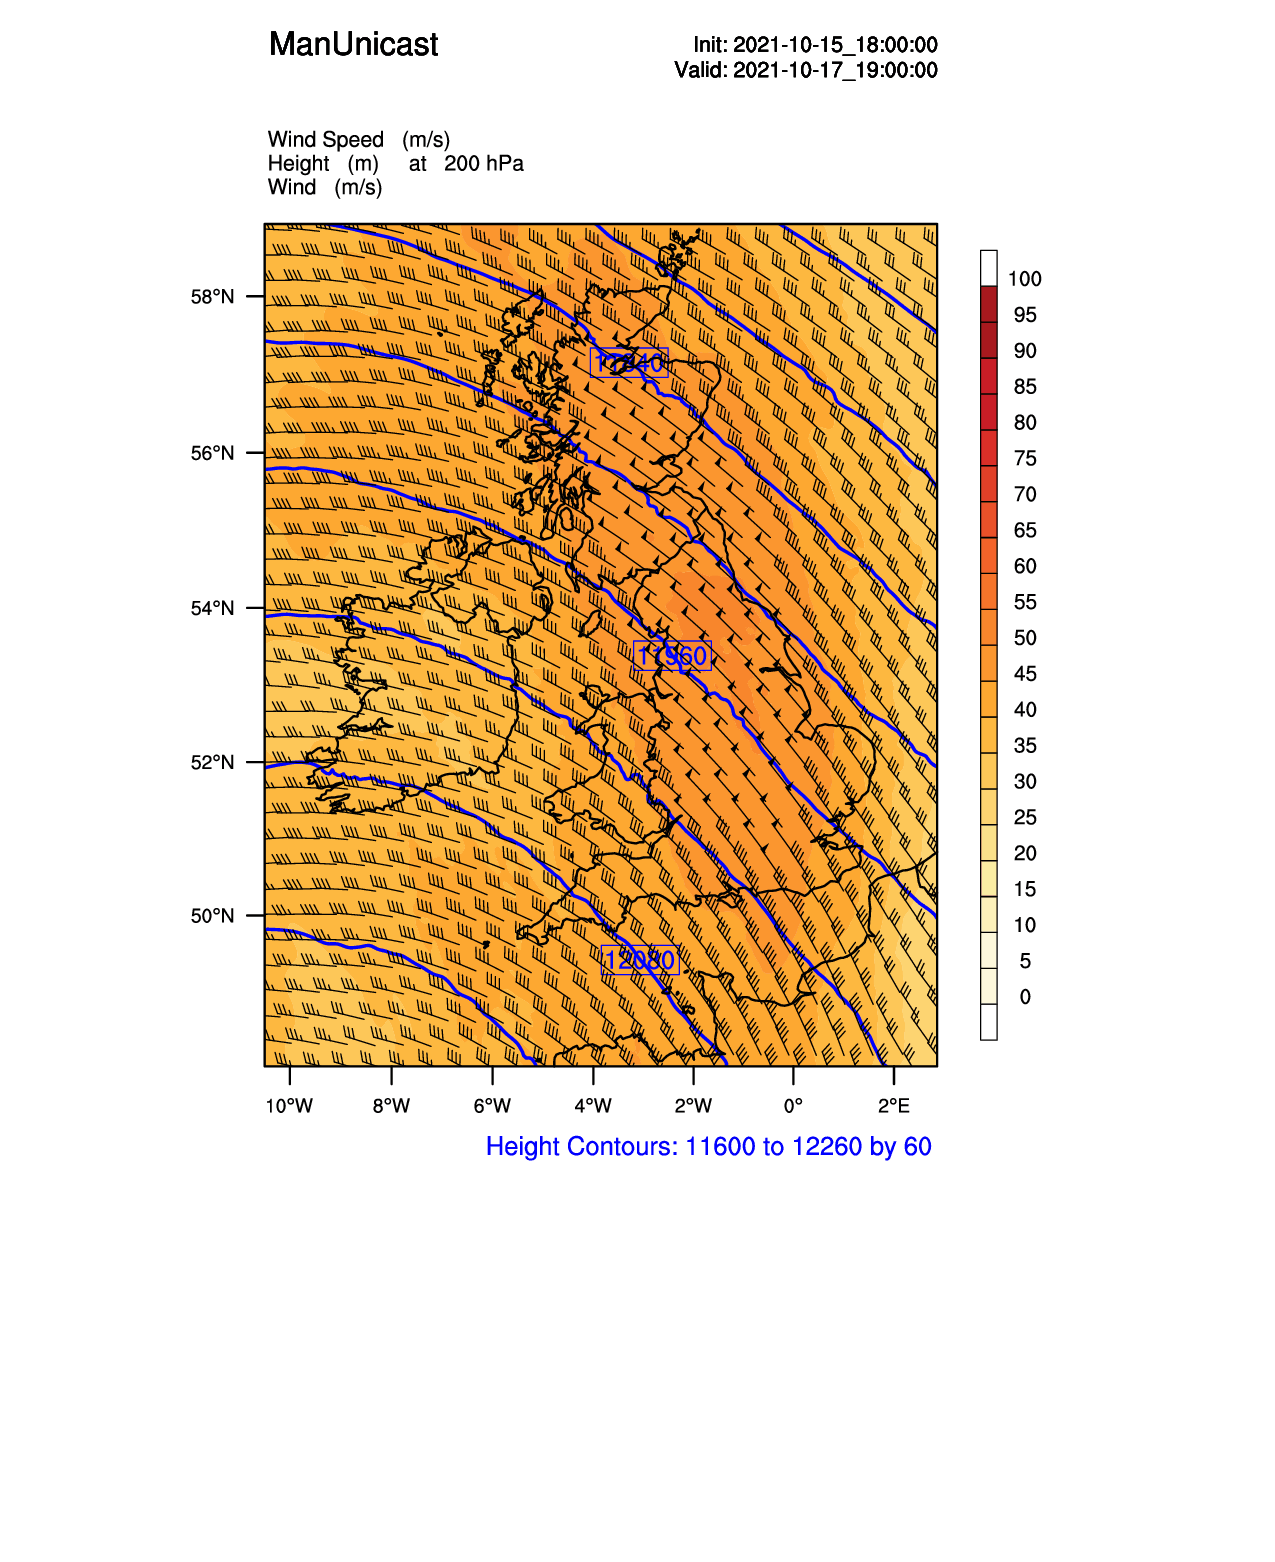This screenshot has height=1562, width=1275.
Task: Click the 0° longitude axis label
Action: point(793,1105)
